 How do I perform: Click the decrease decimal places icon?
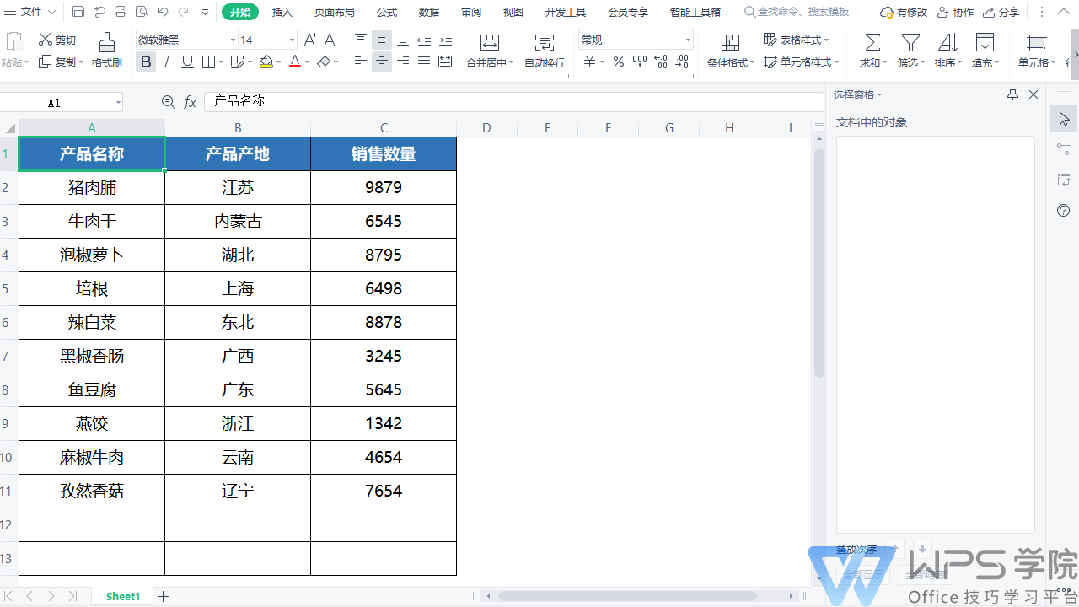click(682, 62)
